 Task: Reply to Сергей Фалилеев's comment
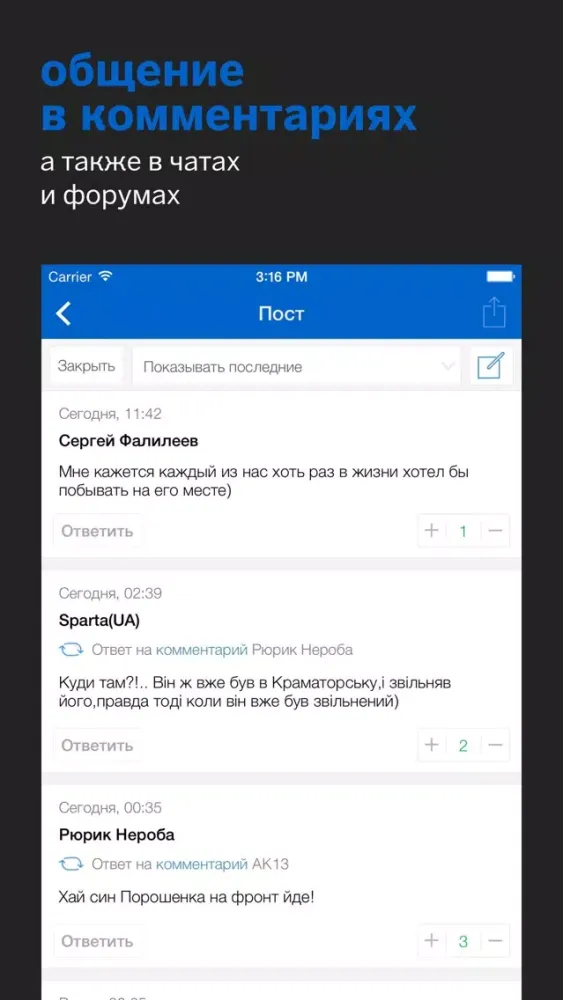tap(98, 531)
